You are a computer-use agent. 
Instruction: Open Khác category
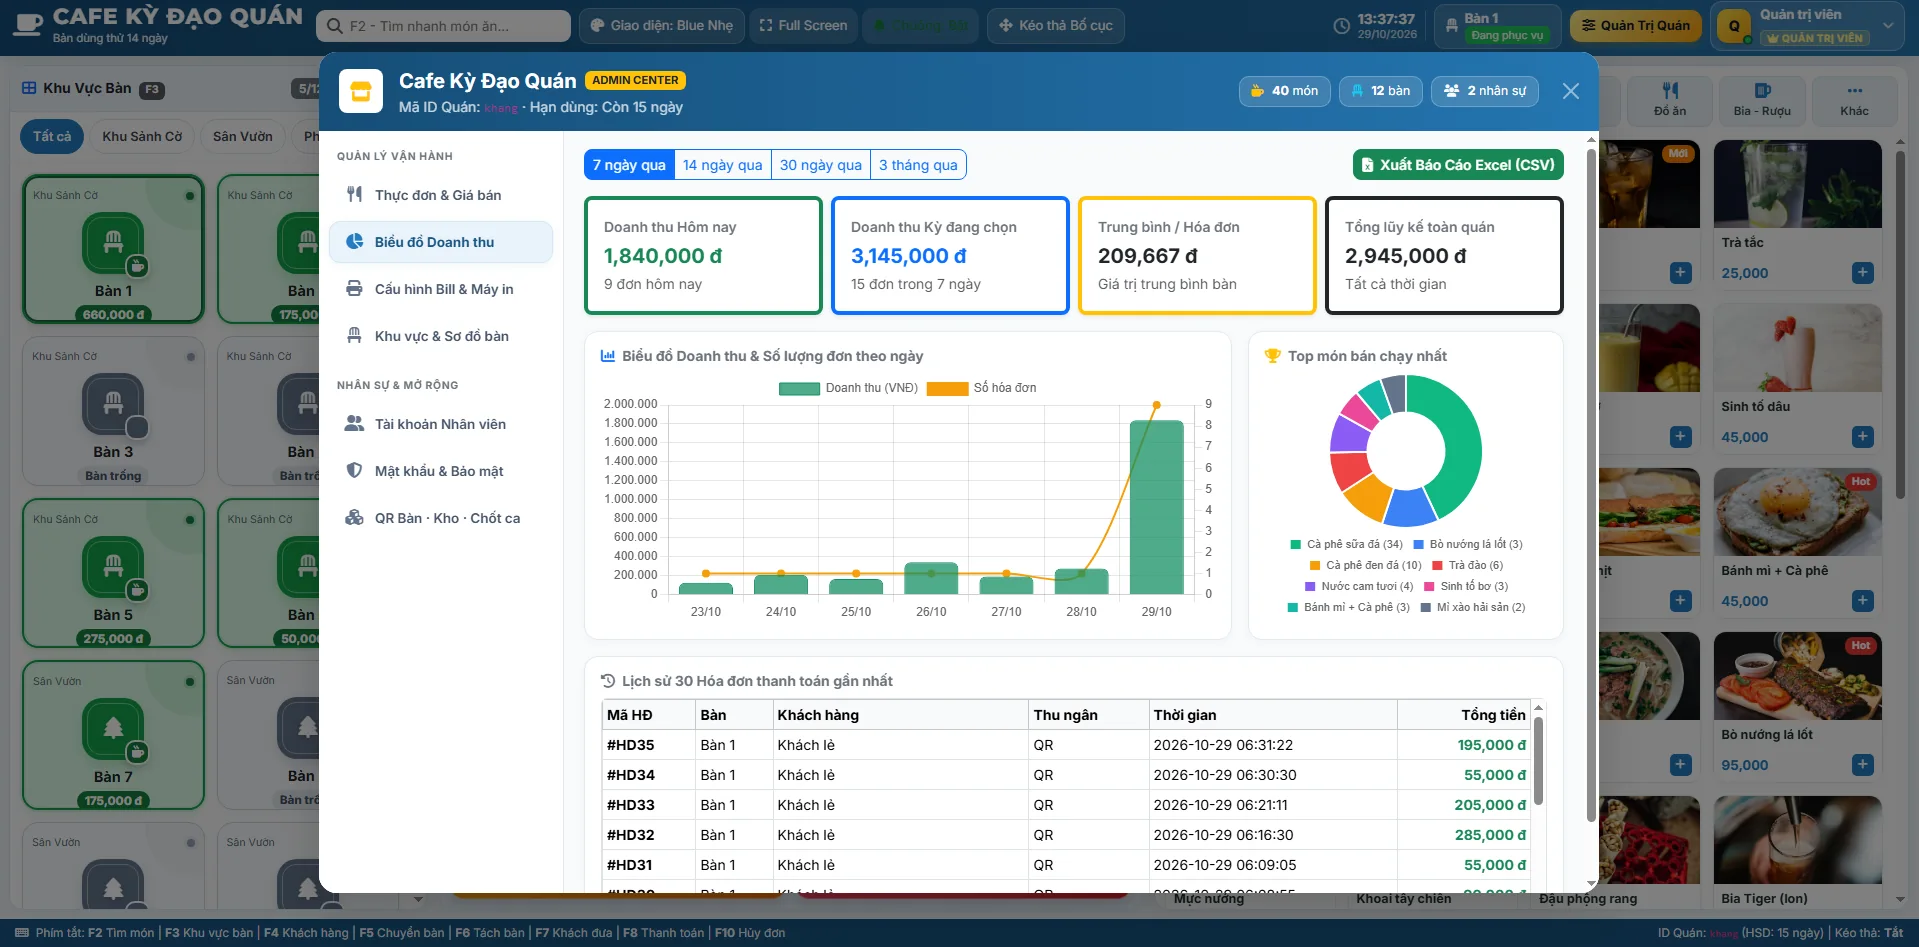click(1854, 99)
